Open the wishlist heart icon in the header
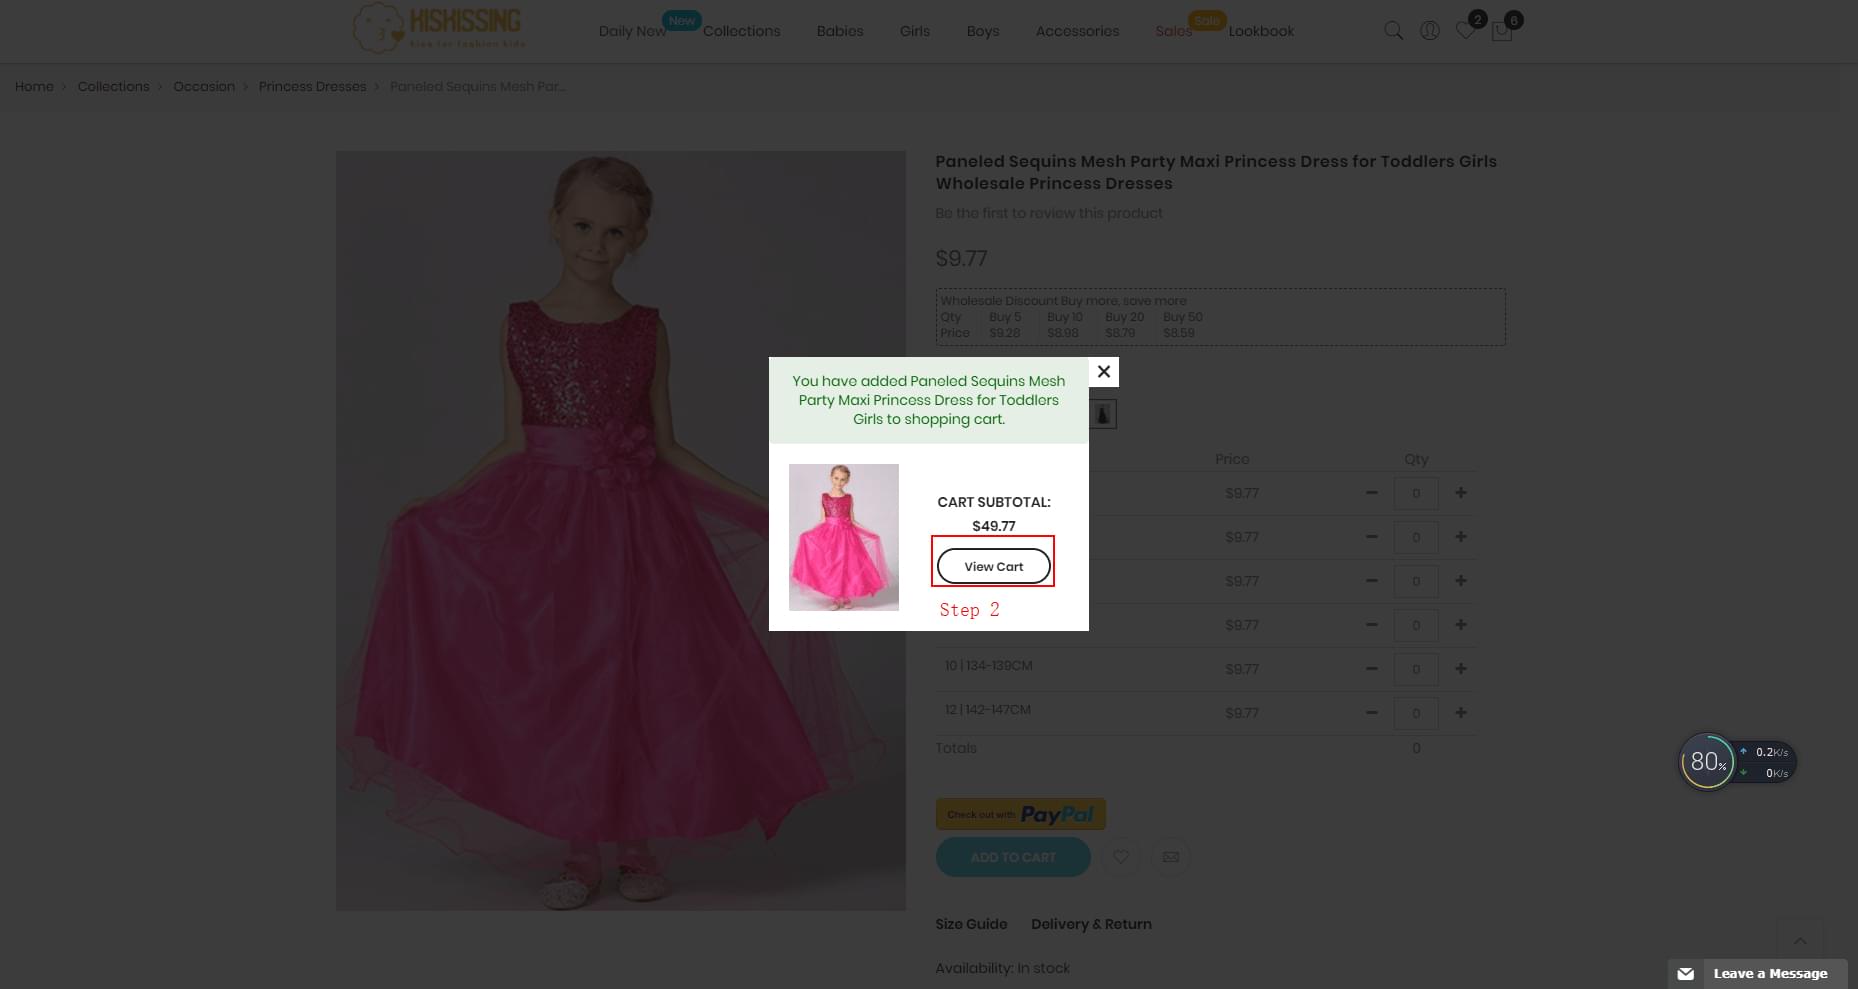The height and width of the screenshot is (989, 1858). click(1465, 31)
